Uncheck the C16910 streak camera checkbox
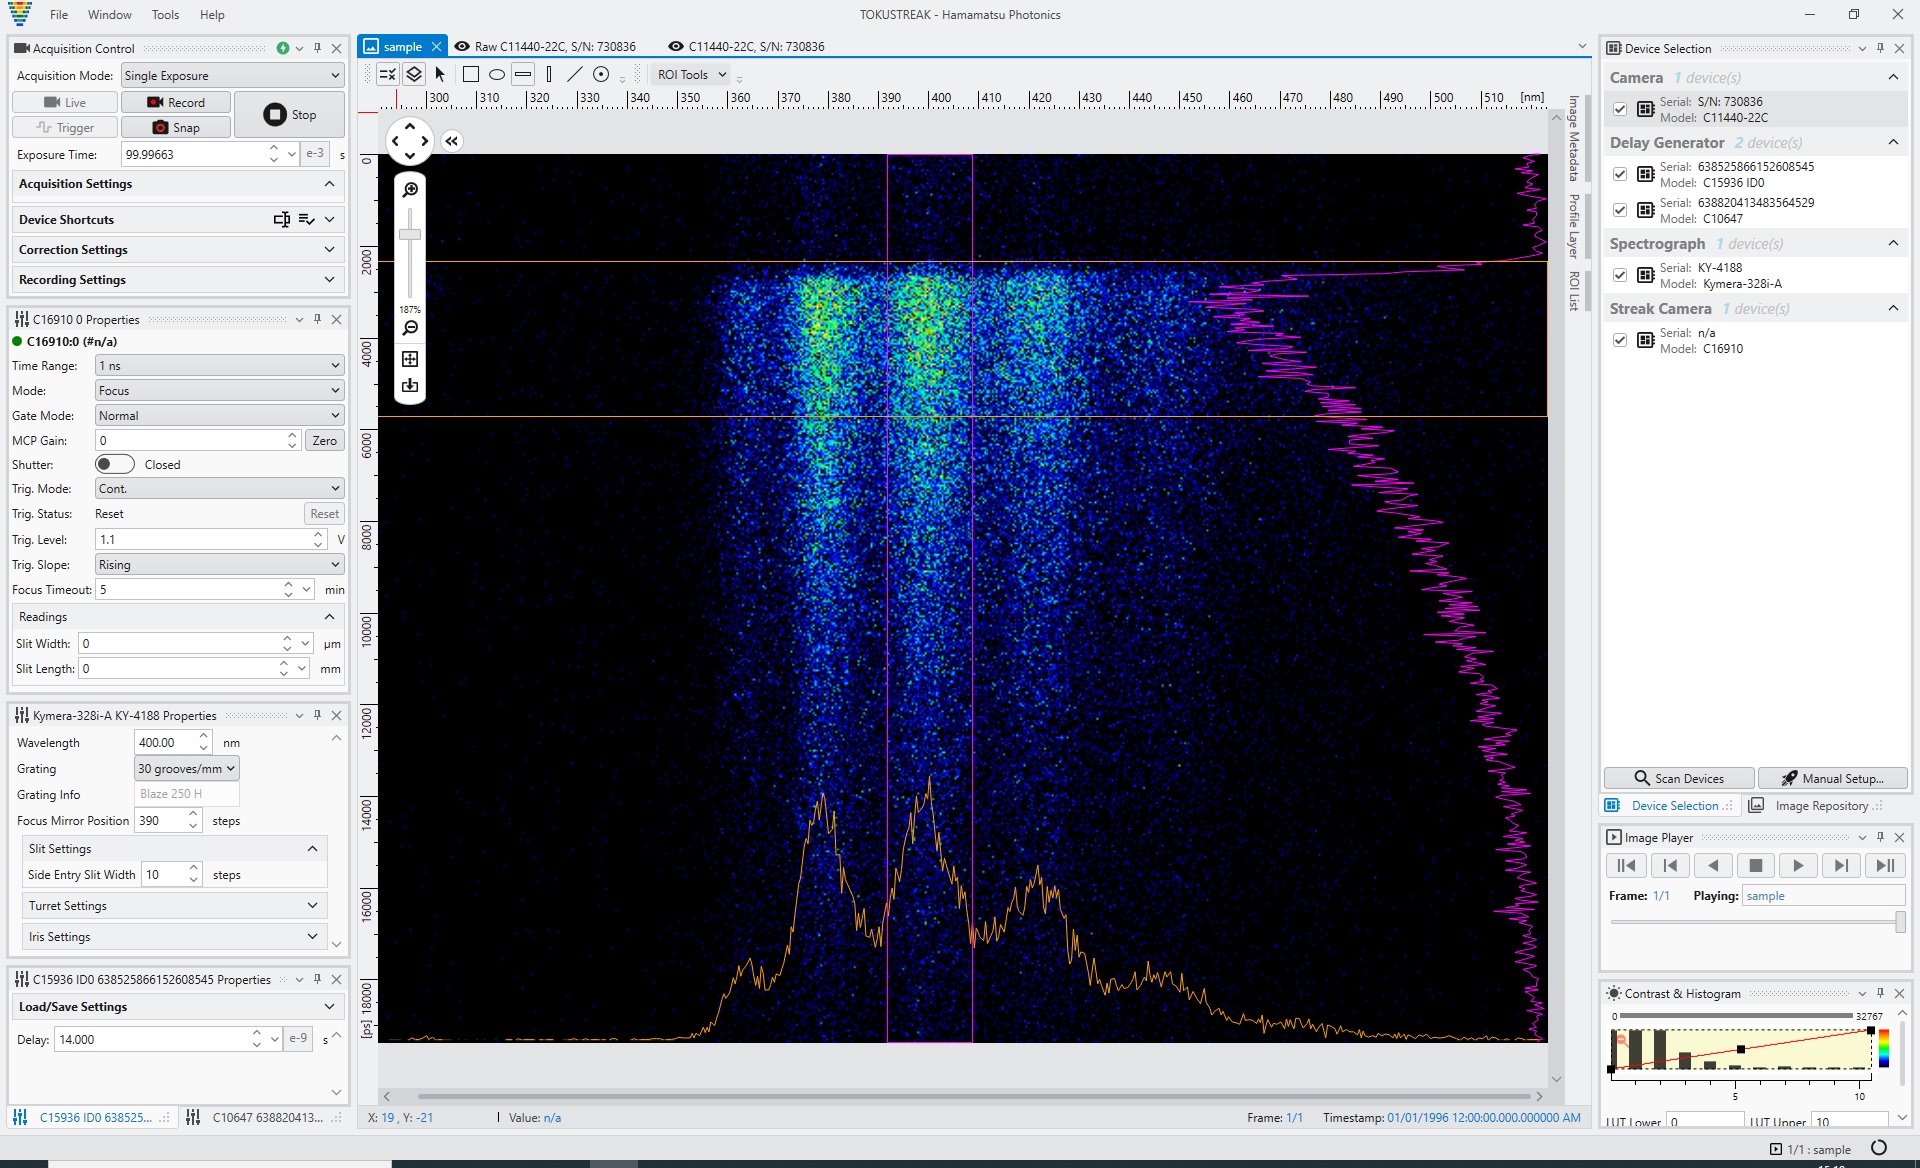Image resolution: width=1920 pixels, height=1168 pixels. tap(1620, 340)
